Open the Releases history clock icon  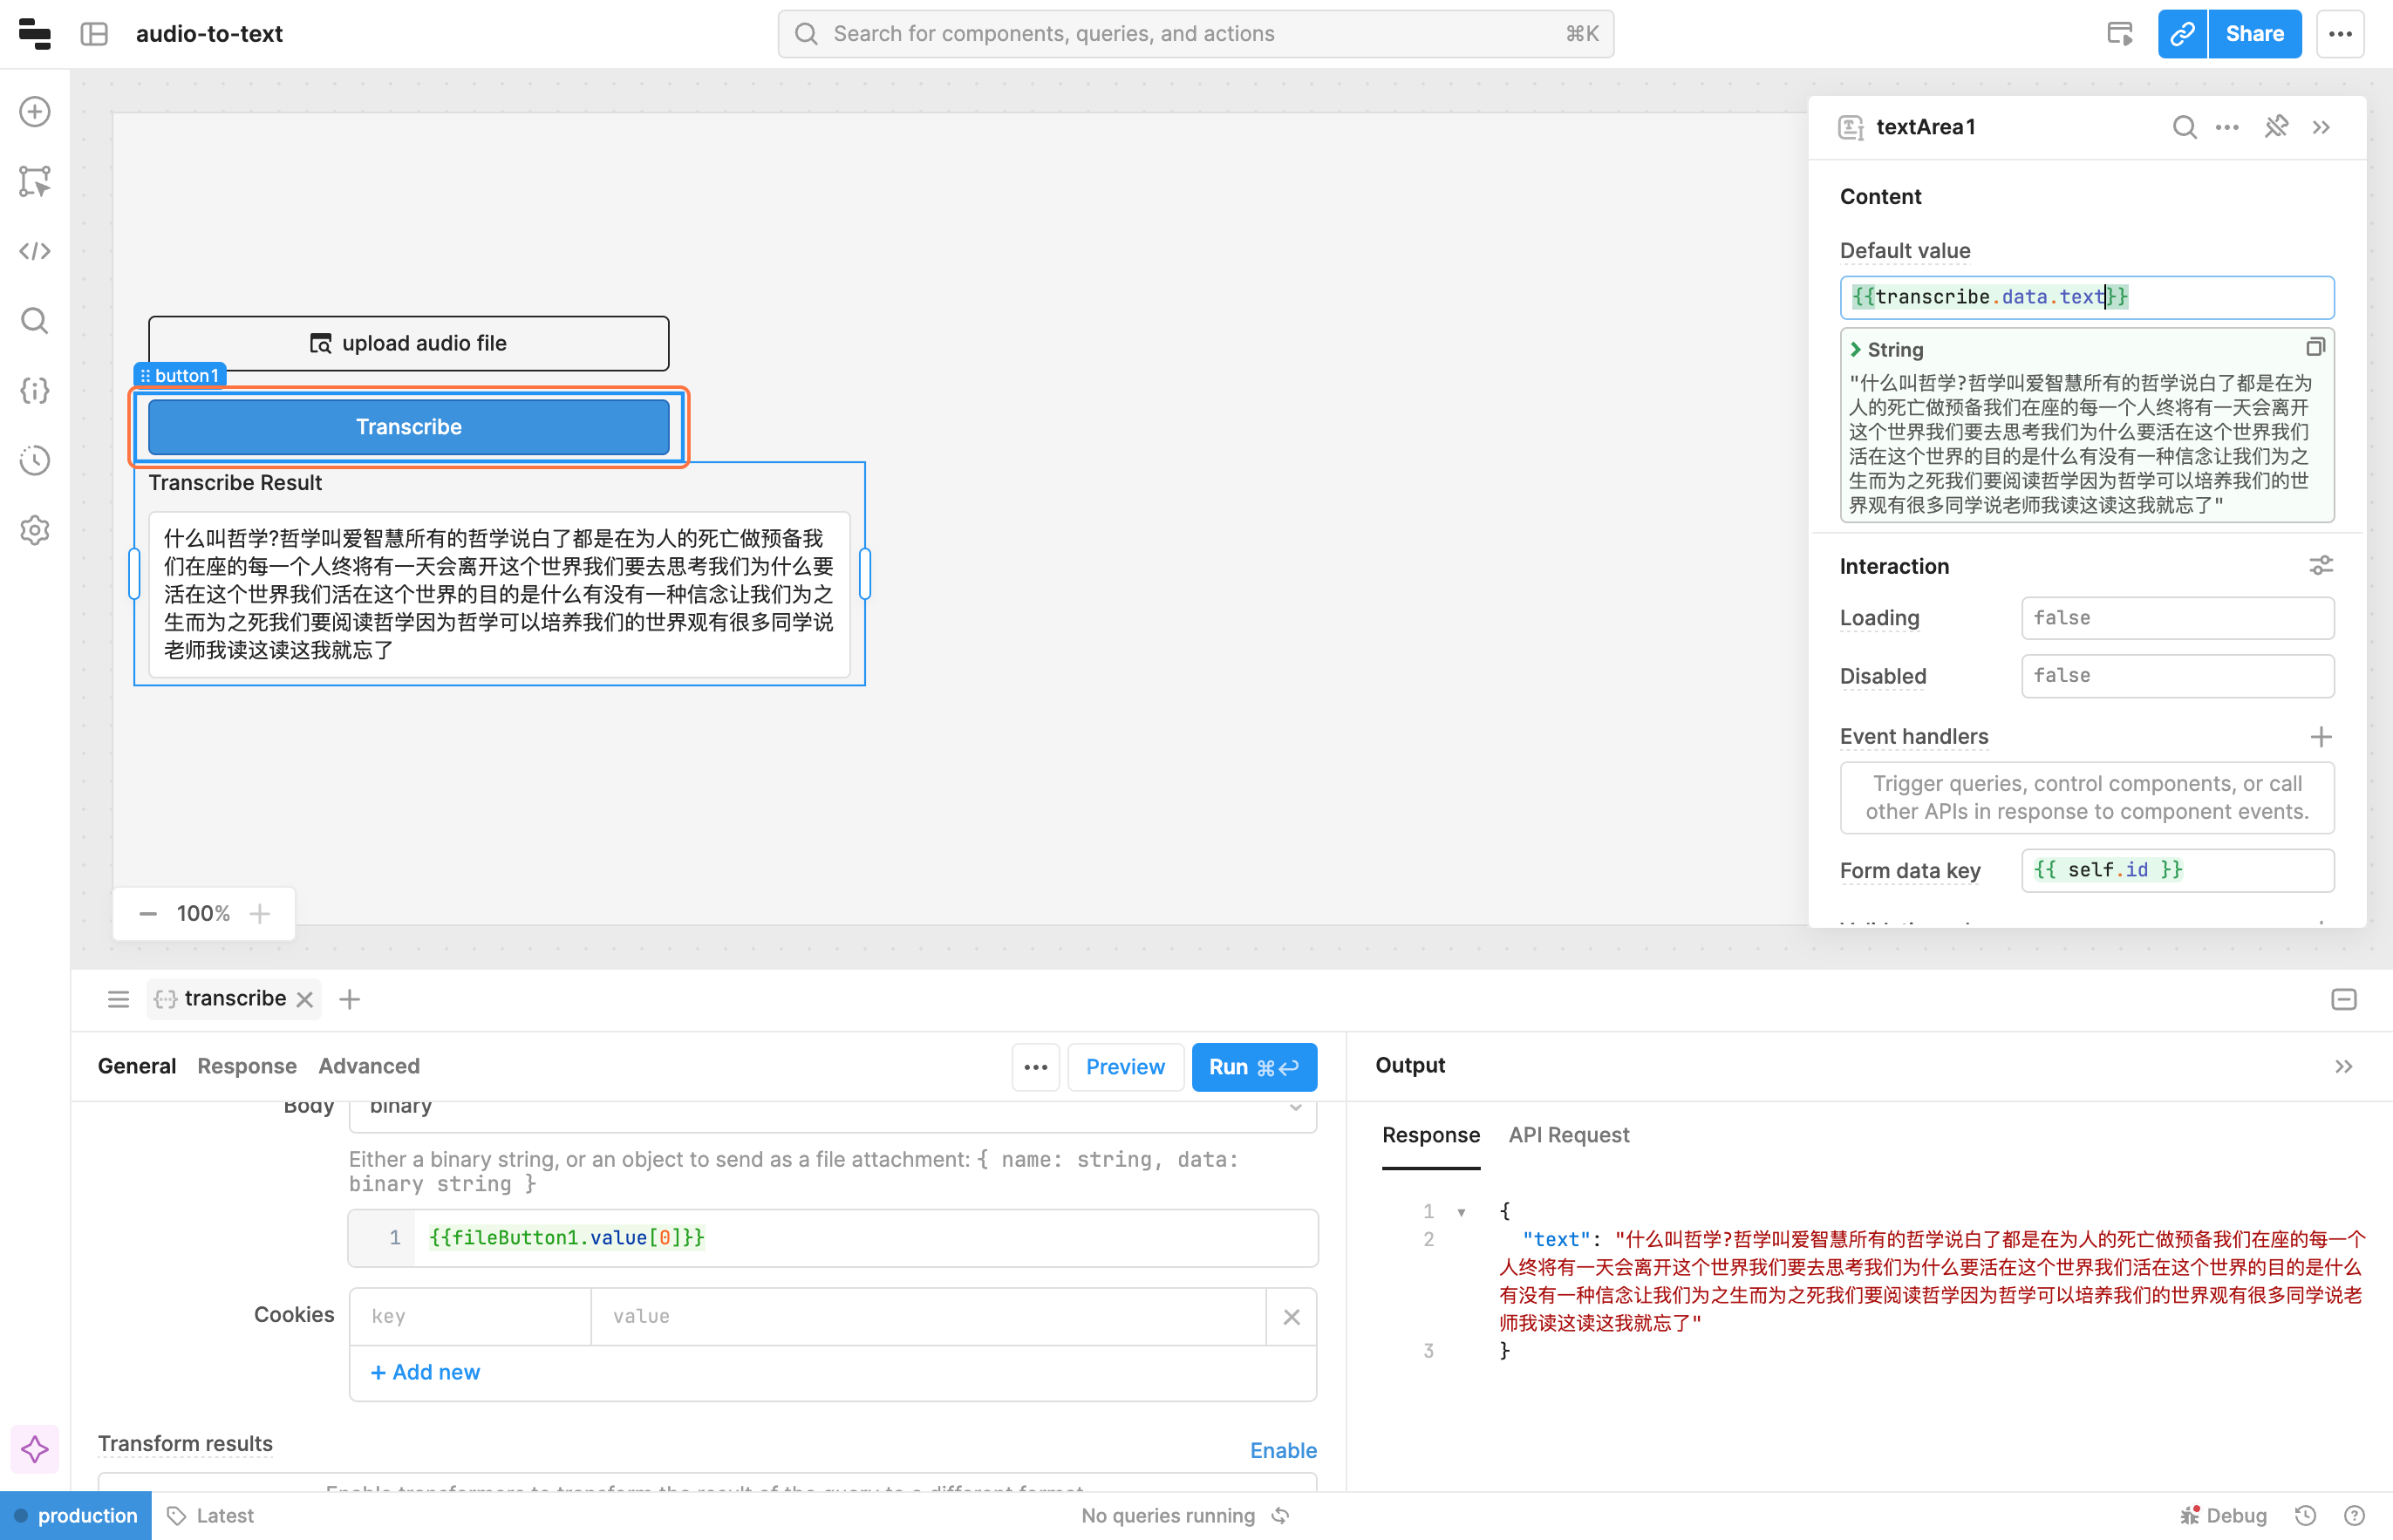click(x=35, y=460)
